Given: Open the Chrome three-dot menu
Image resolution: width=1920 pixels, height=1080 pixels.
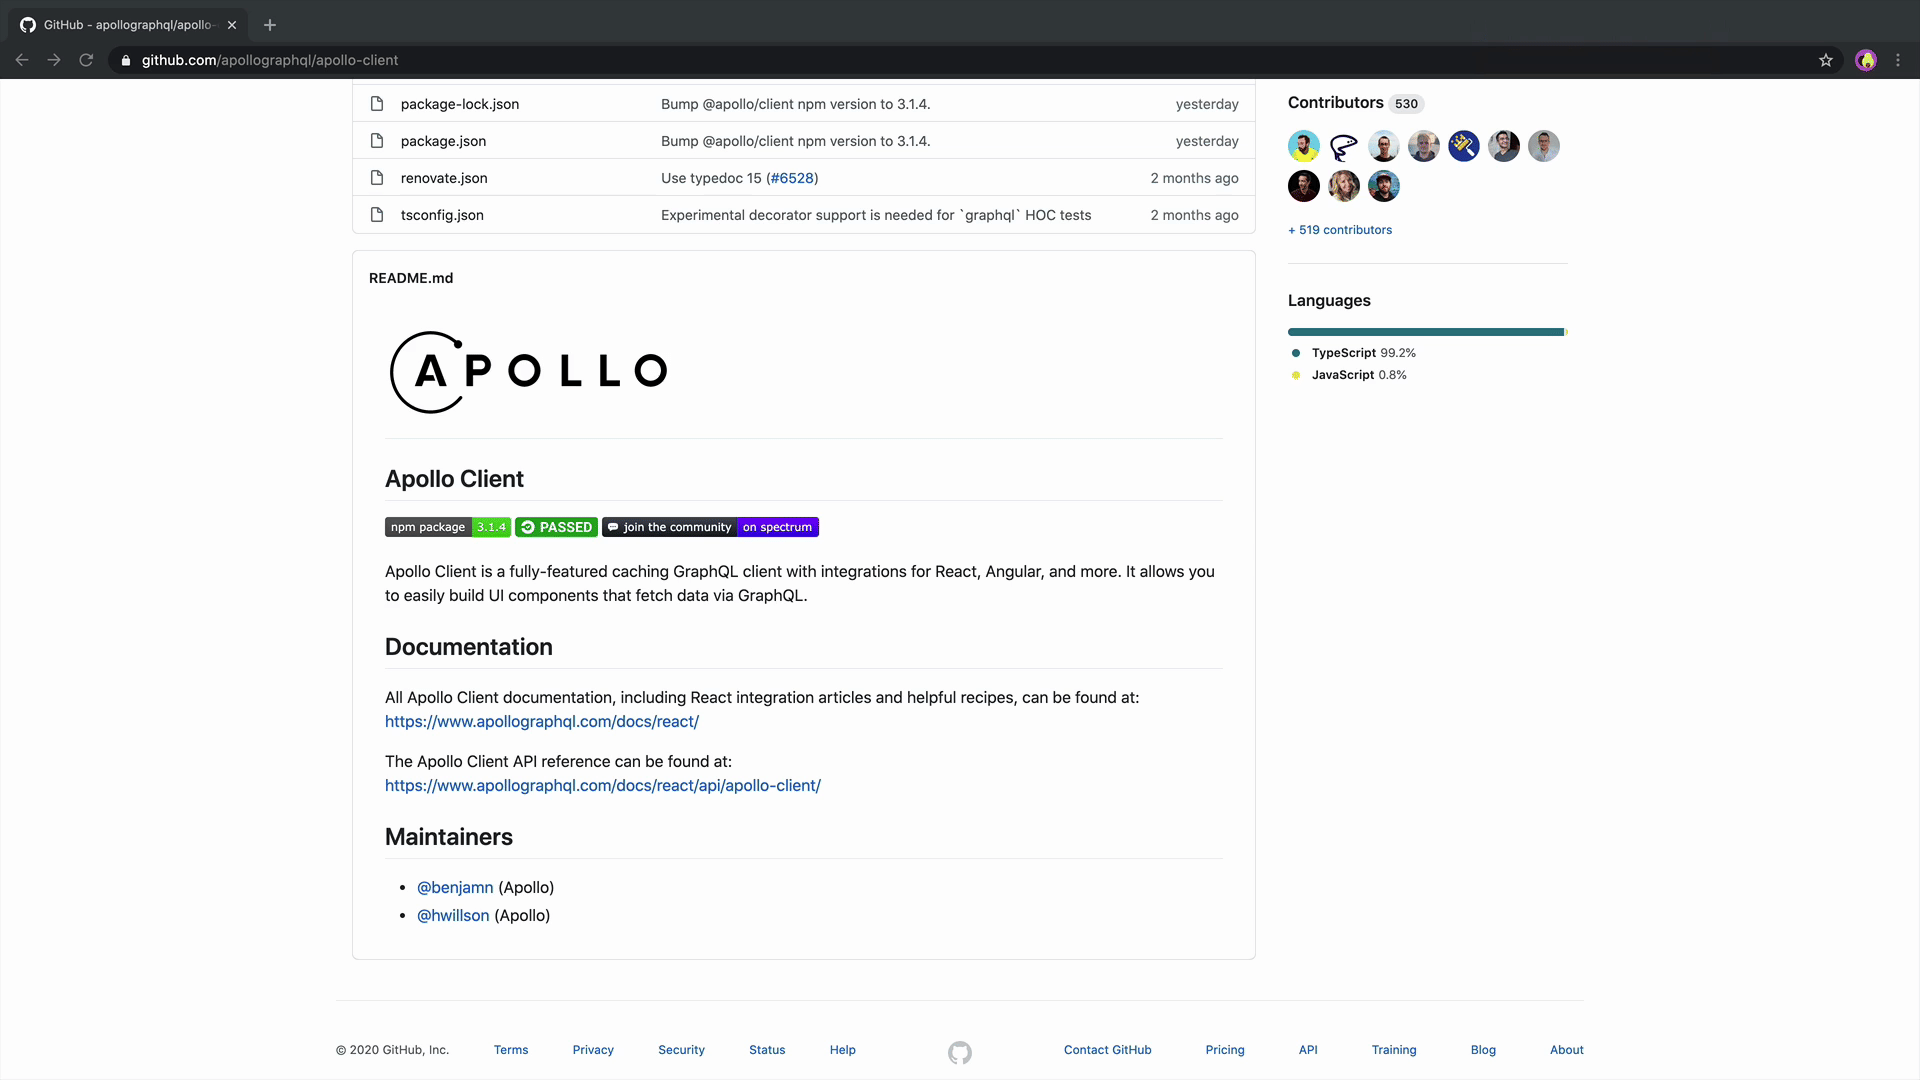Looking at the screenshot, I should point(1898,60).
